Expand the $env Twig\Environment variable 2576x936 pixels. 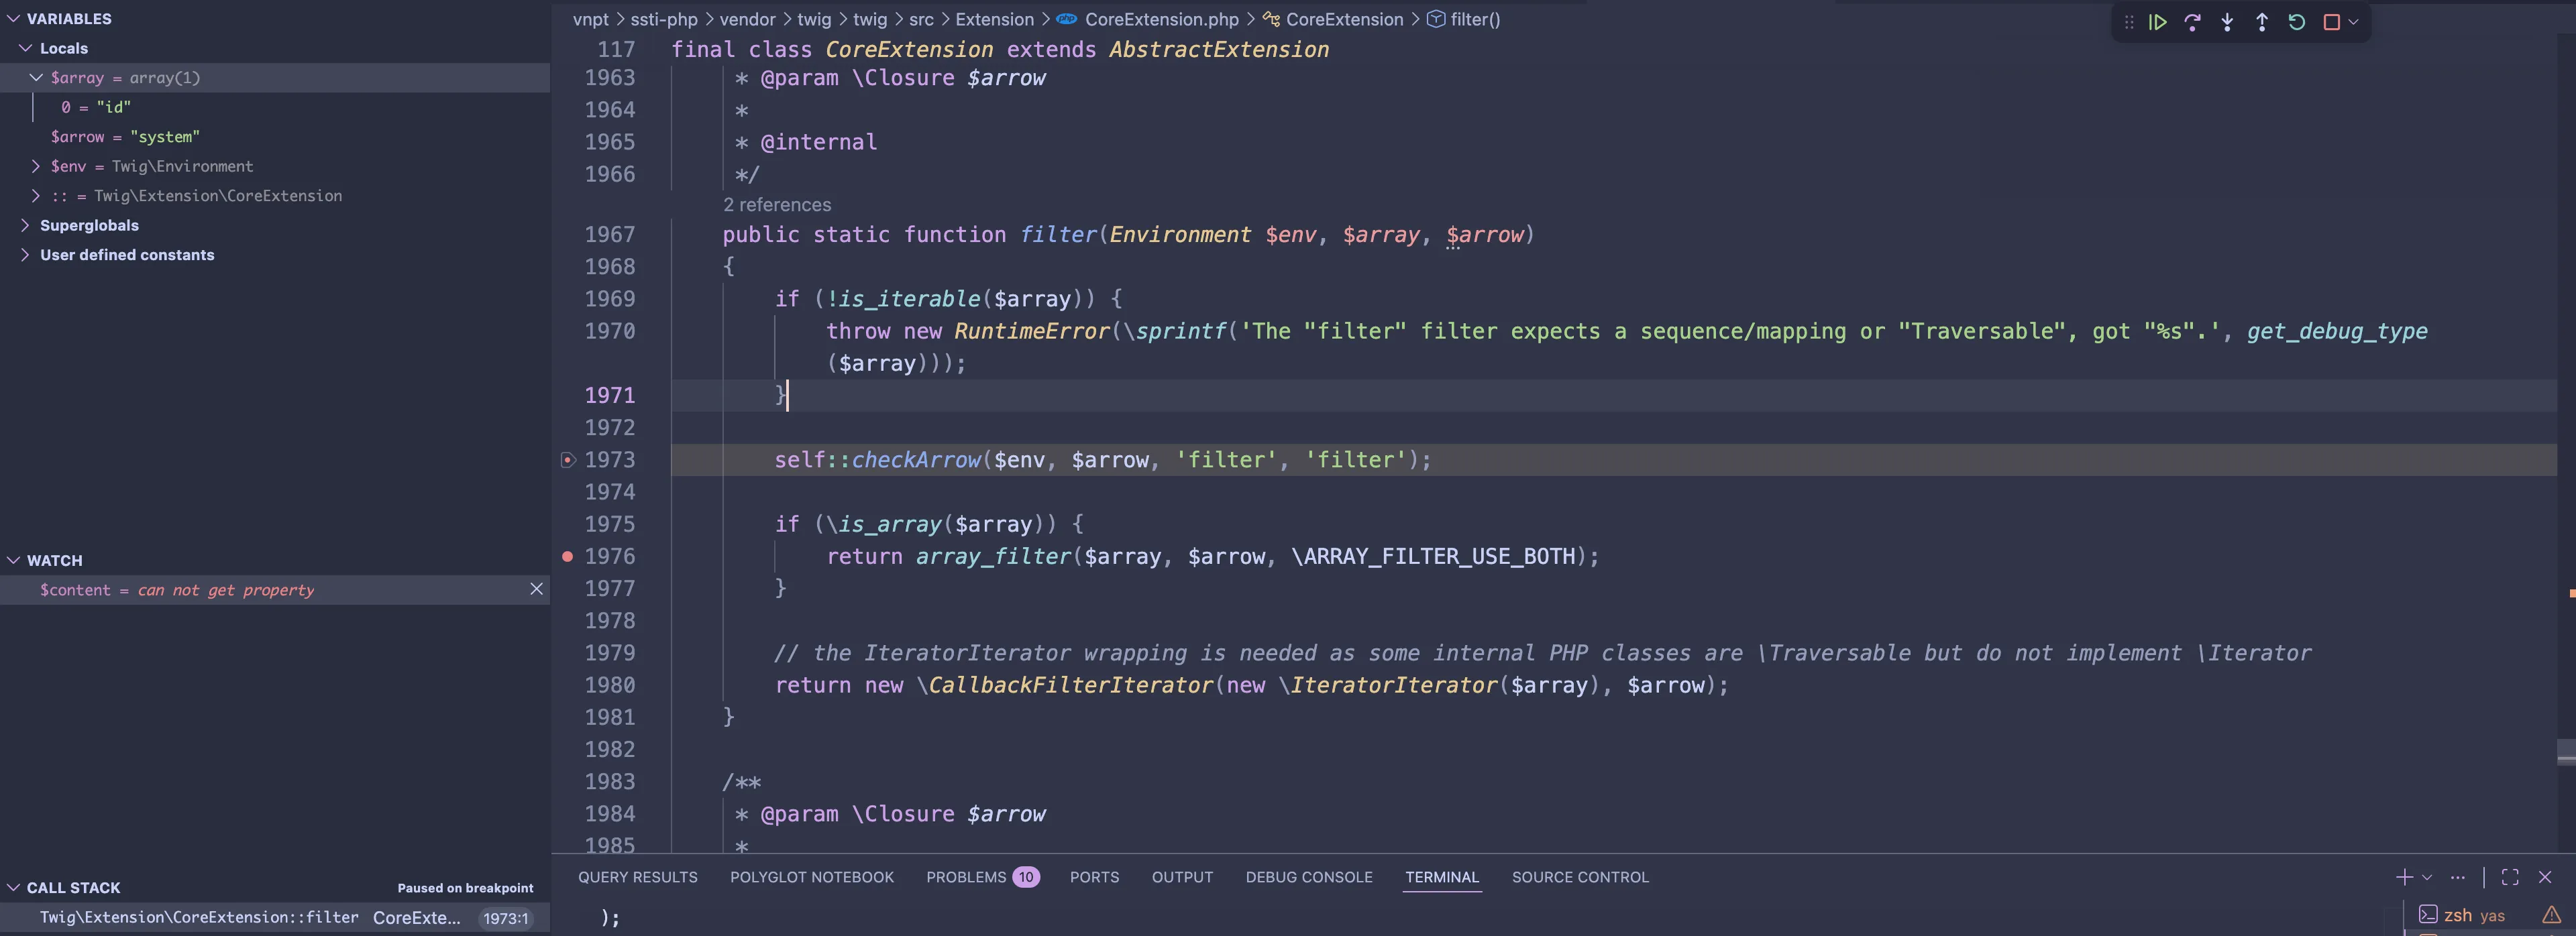[37, 166]
